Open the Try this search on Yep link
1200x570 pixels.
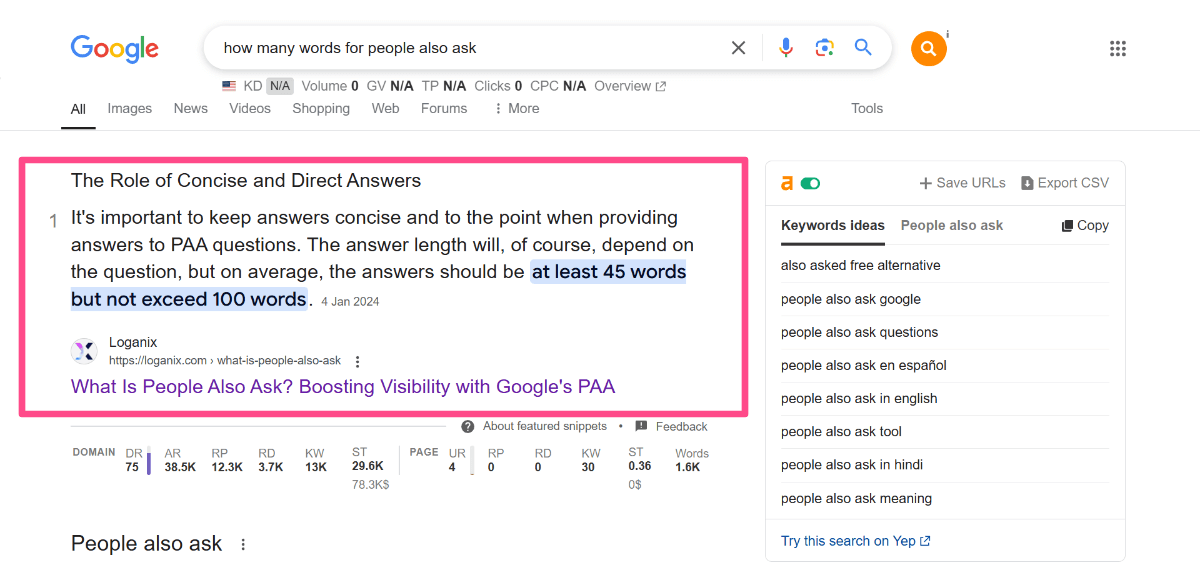(x=856, y=541)
